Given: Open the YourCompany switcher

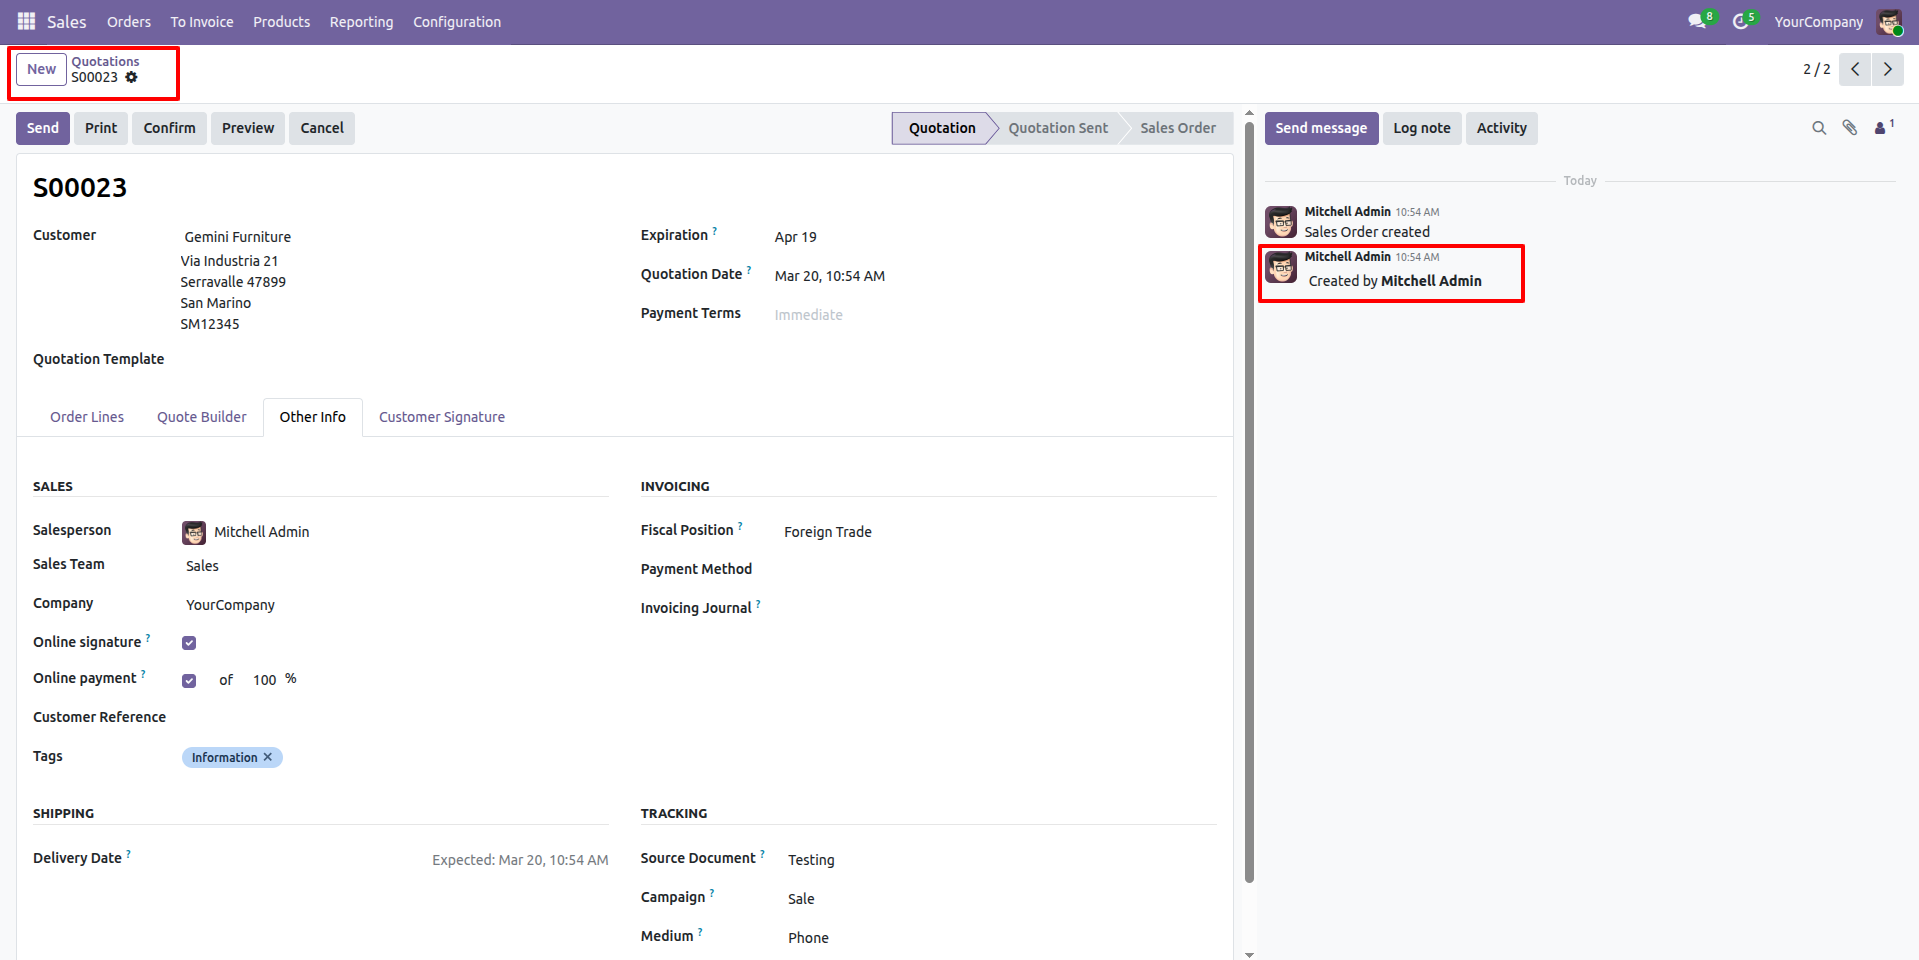Looking at the screenshot, I should click(1818, 22).
